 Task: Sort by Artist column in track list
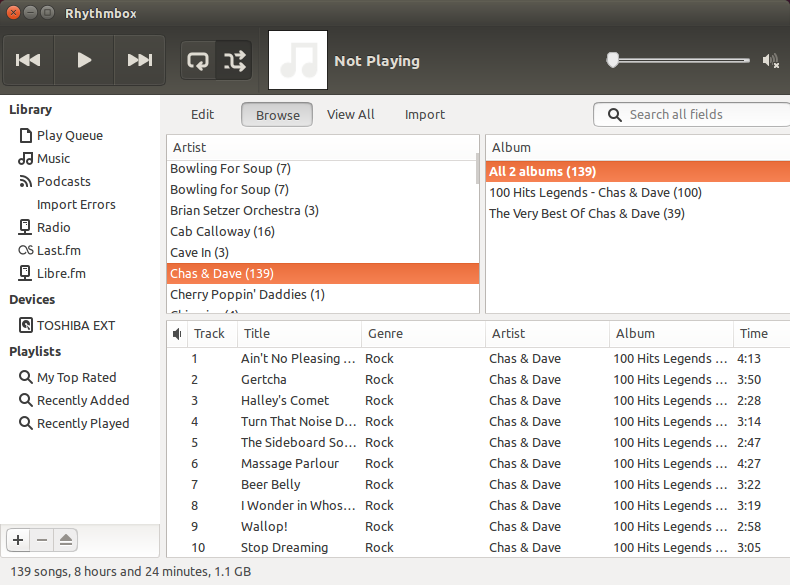point(547,334)
